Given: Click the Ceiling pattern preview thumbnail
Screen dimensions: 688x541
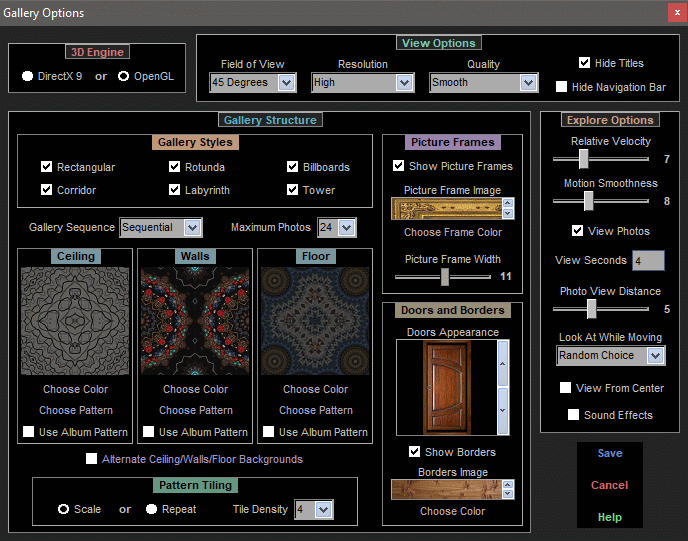Looking at the screenshot, I should click(76, 320).
